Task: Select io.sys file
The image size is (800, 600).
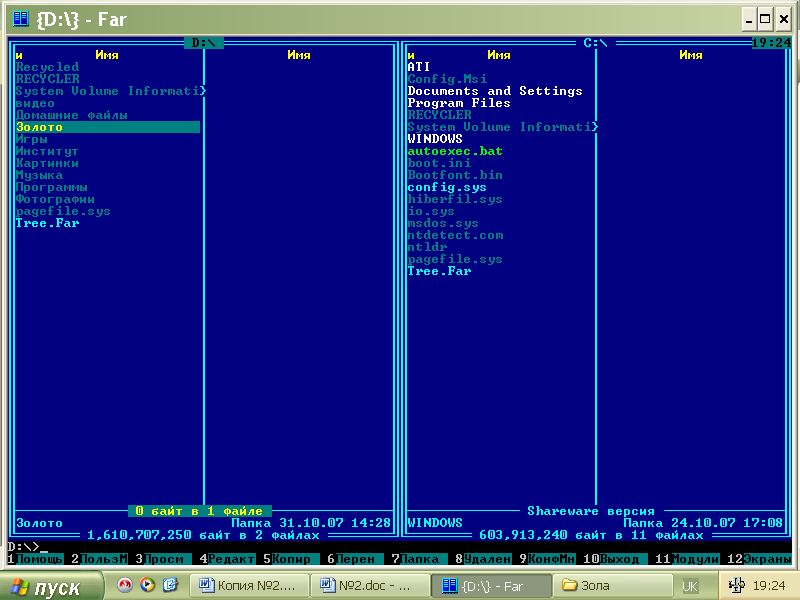Action: pos(431,211)
